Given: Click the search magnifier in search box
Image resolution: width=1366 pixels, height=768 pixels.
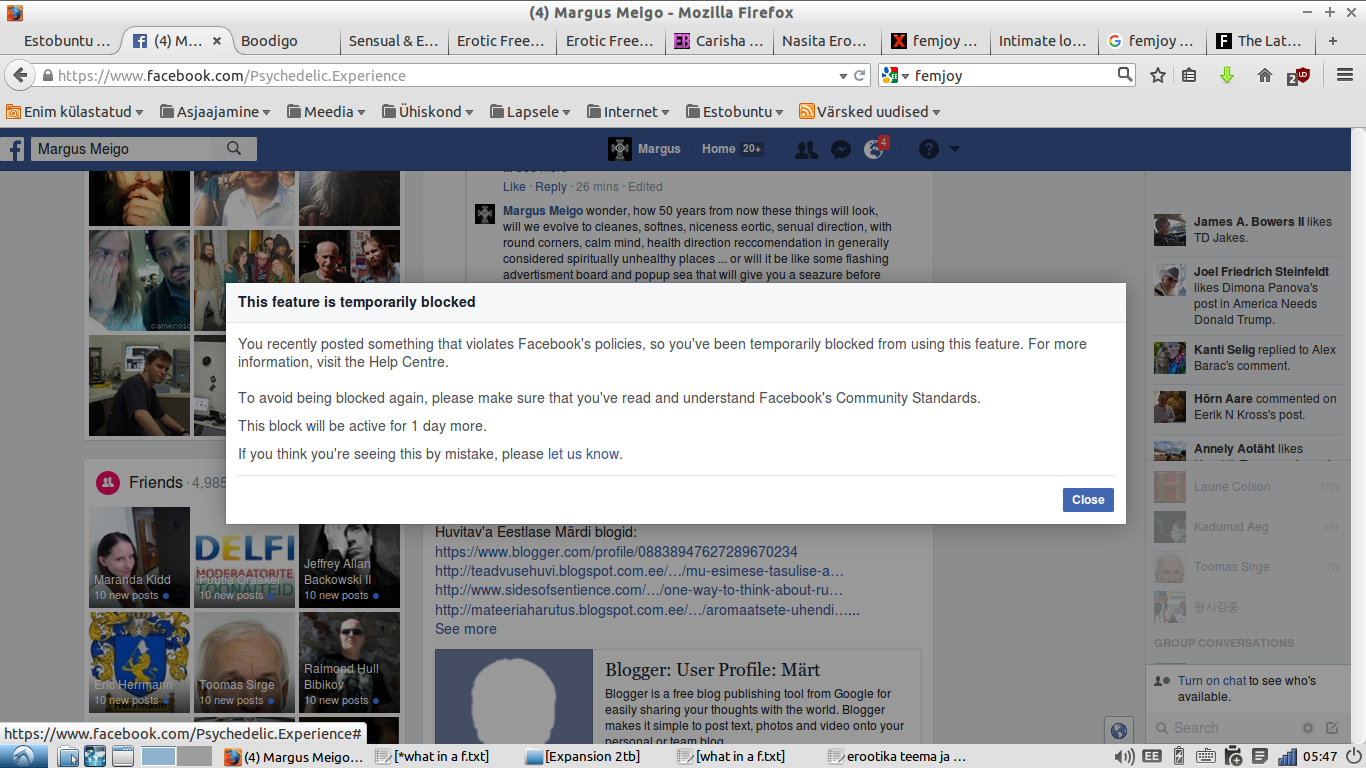Looking at the screenshot, I should coord(1125,74).
